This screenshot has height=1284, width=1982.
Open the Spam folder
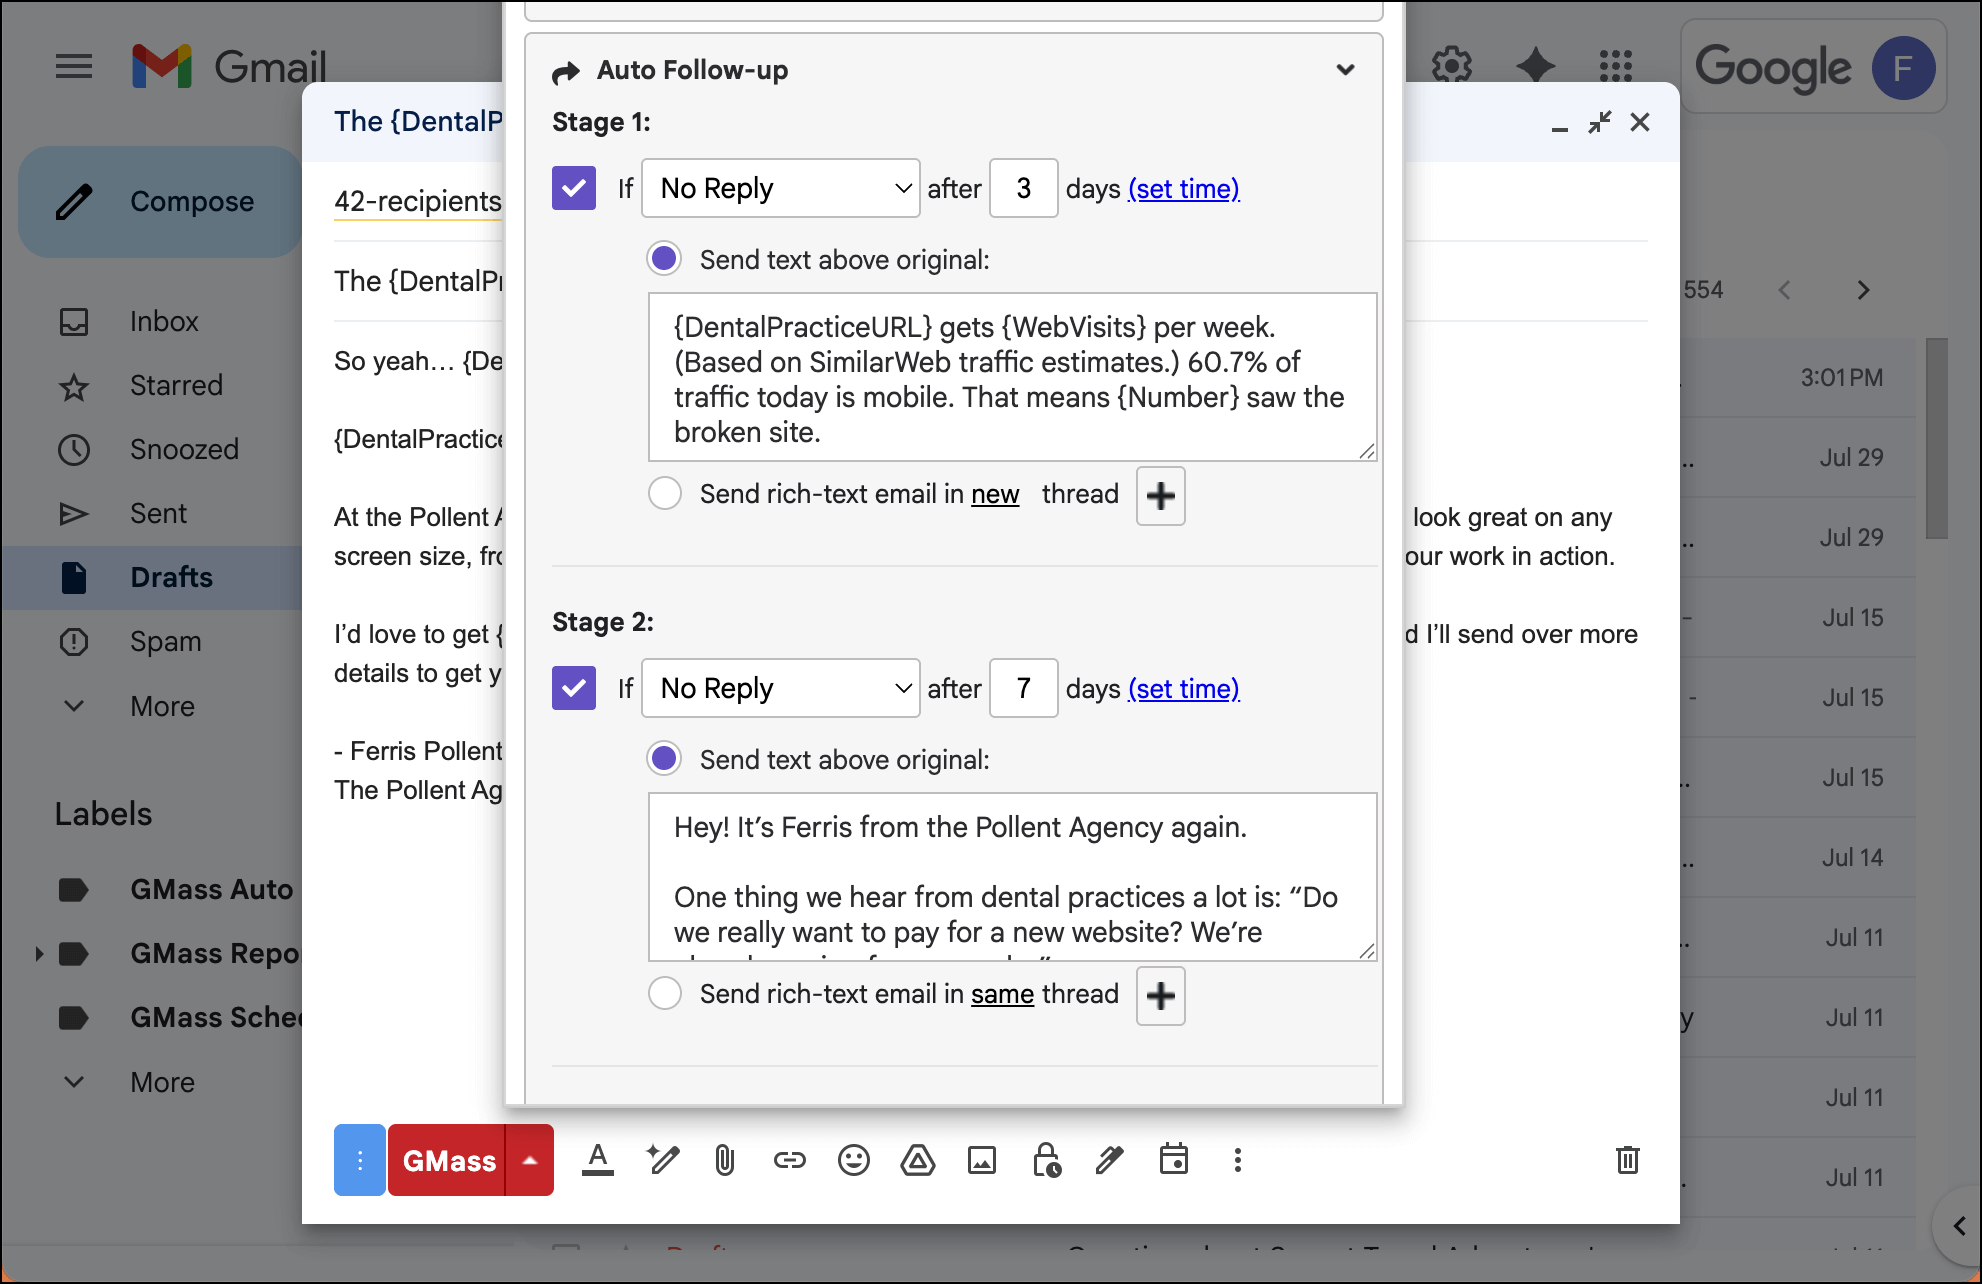[x=152, y=642]
